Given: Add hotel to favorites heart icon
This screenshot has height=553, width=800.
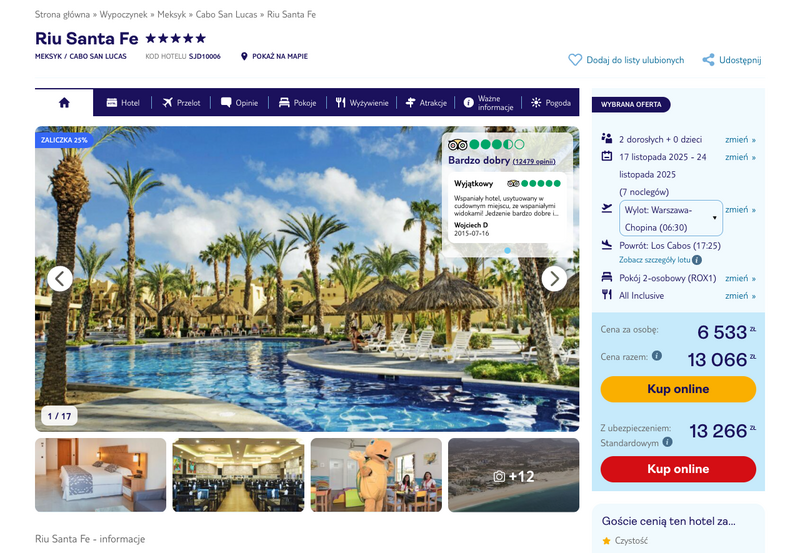Looking at the screenshot, I should (x=575, y=60).
